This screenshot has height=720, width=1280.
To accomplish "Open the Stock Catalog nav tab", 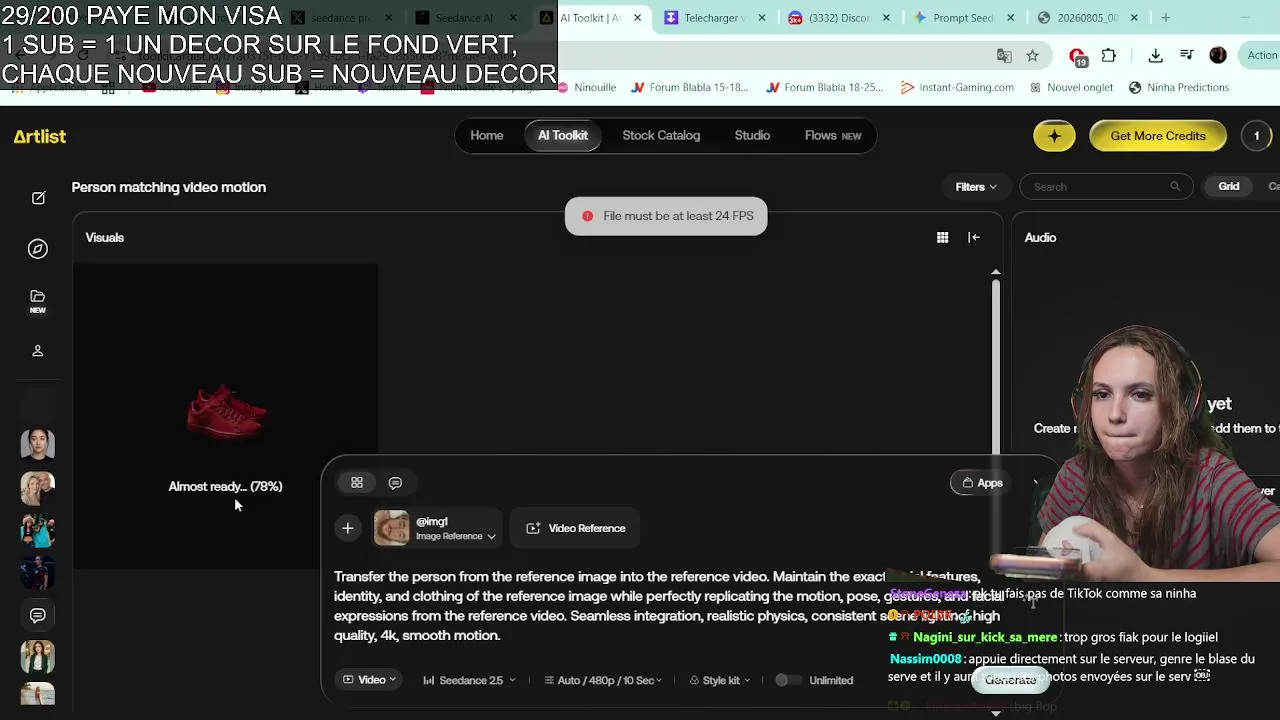I will (661, 136).
